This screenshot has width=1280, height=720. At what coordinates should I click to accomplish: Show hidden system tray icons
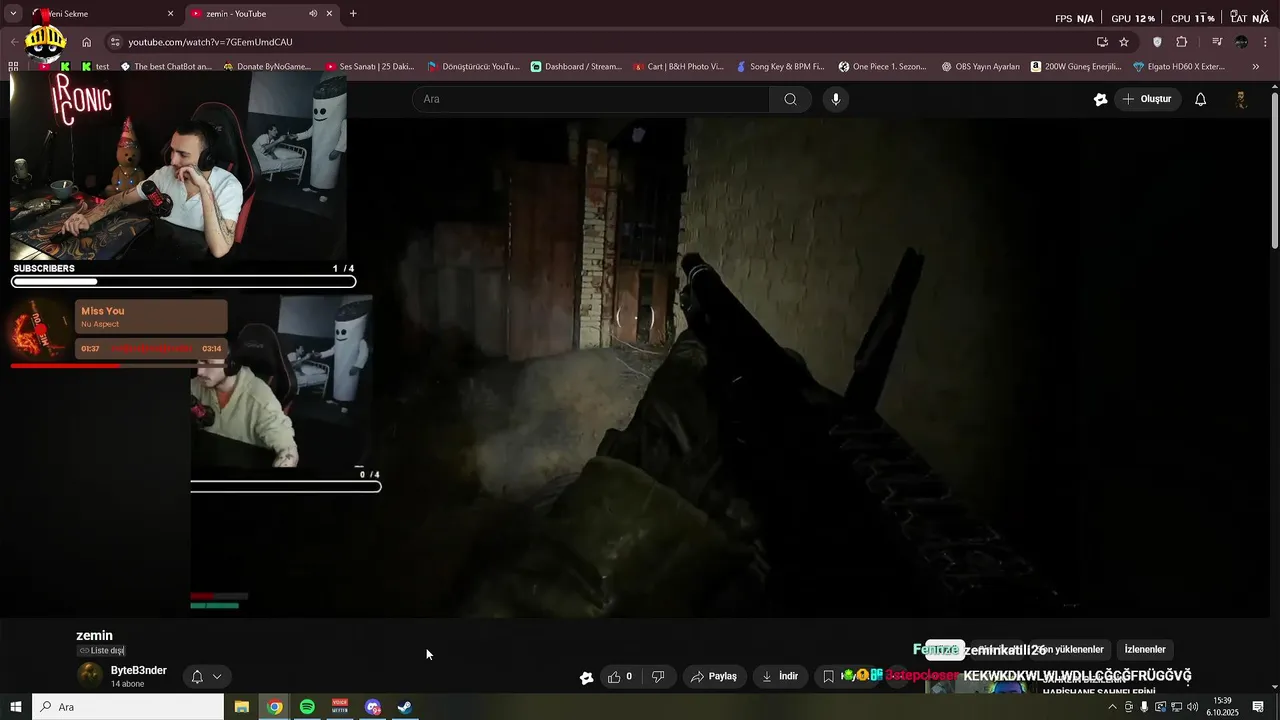[x=1112, y=707]
